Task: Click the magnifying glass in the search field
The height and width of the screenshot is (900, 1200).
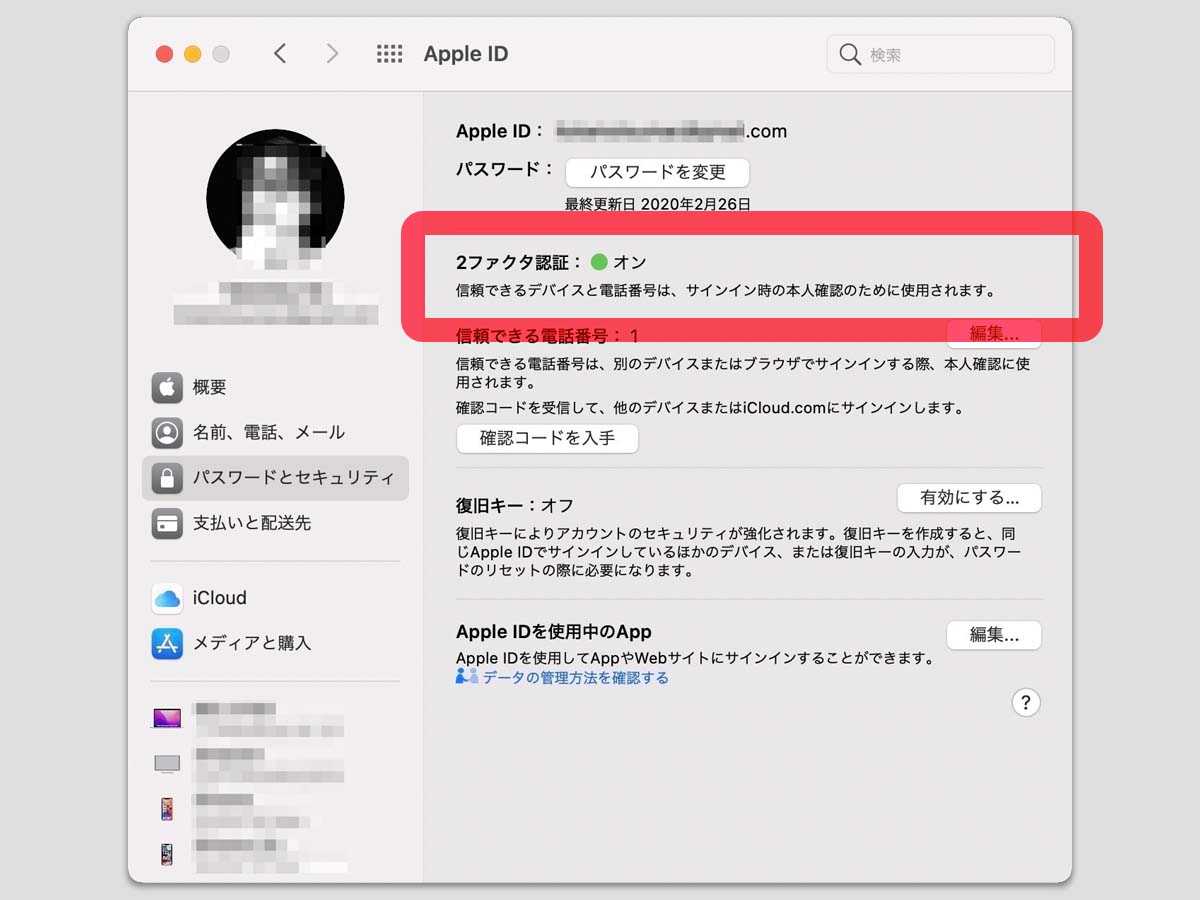Action: click(849, 54)
